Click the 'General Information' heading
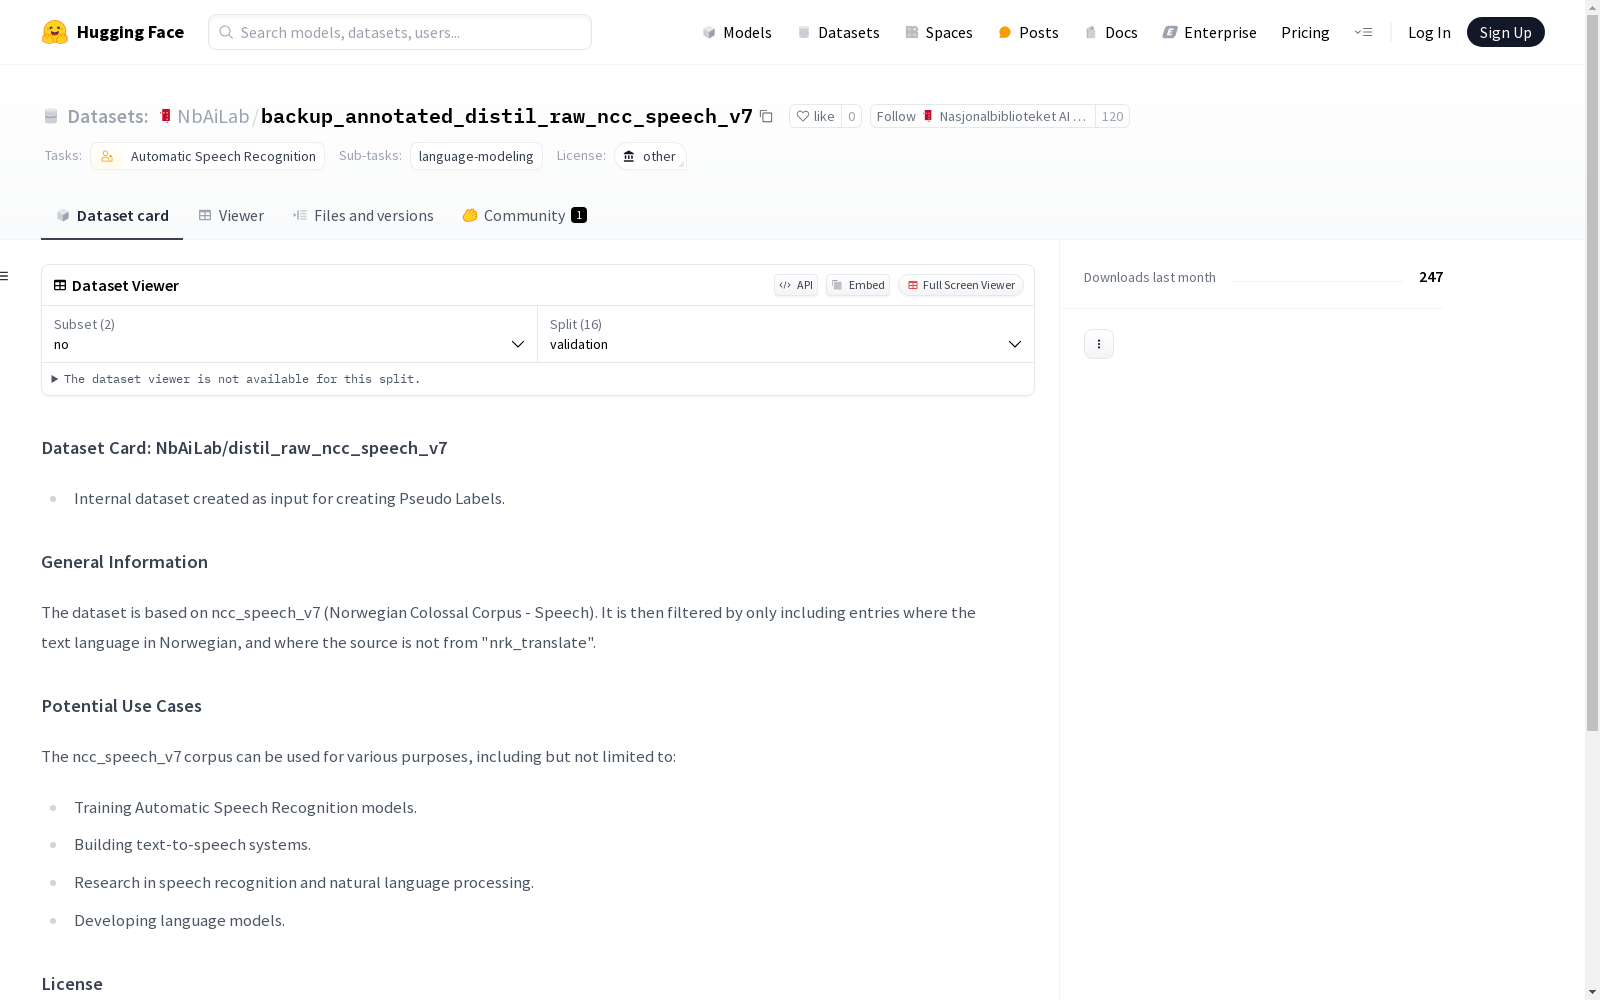 tap(125, 562)
